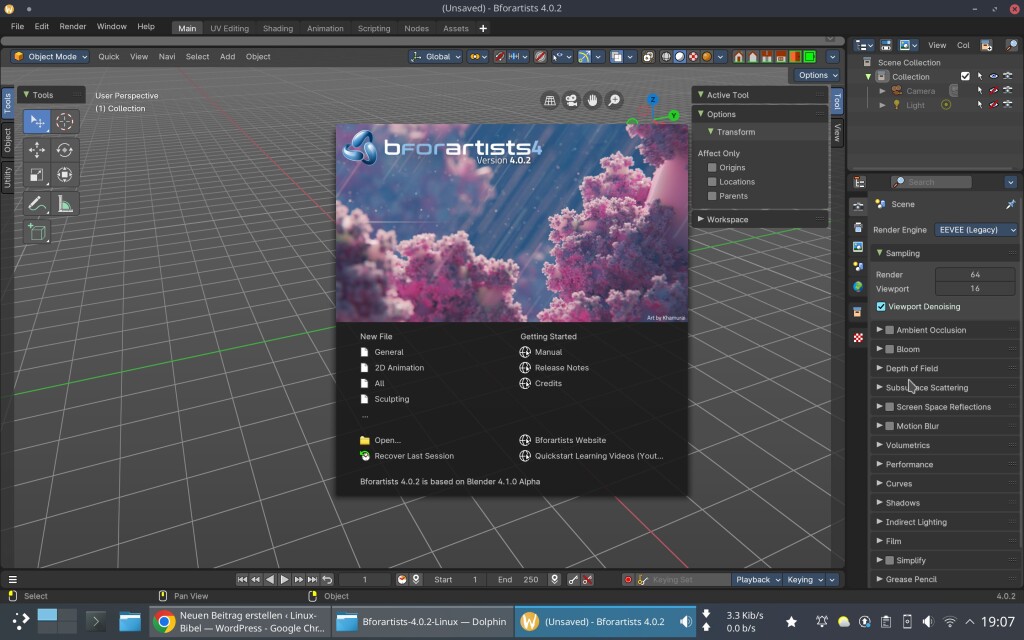
Task: Enable the Bloom checkbox
Action: [889, 349]
